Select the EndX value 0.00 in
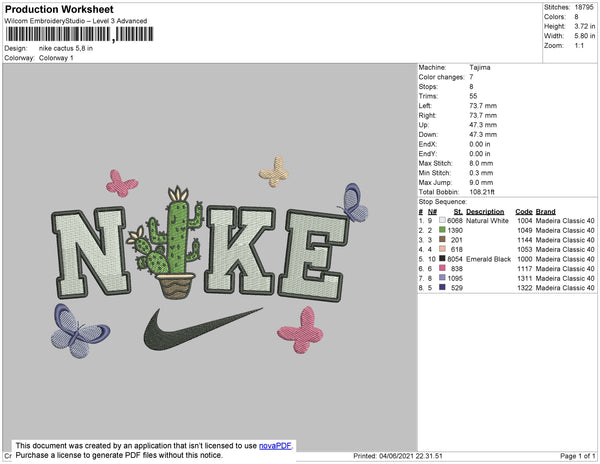The height and width of the screenshot is (464, 600). click(480, 144)
